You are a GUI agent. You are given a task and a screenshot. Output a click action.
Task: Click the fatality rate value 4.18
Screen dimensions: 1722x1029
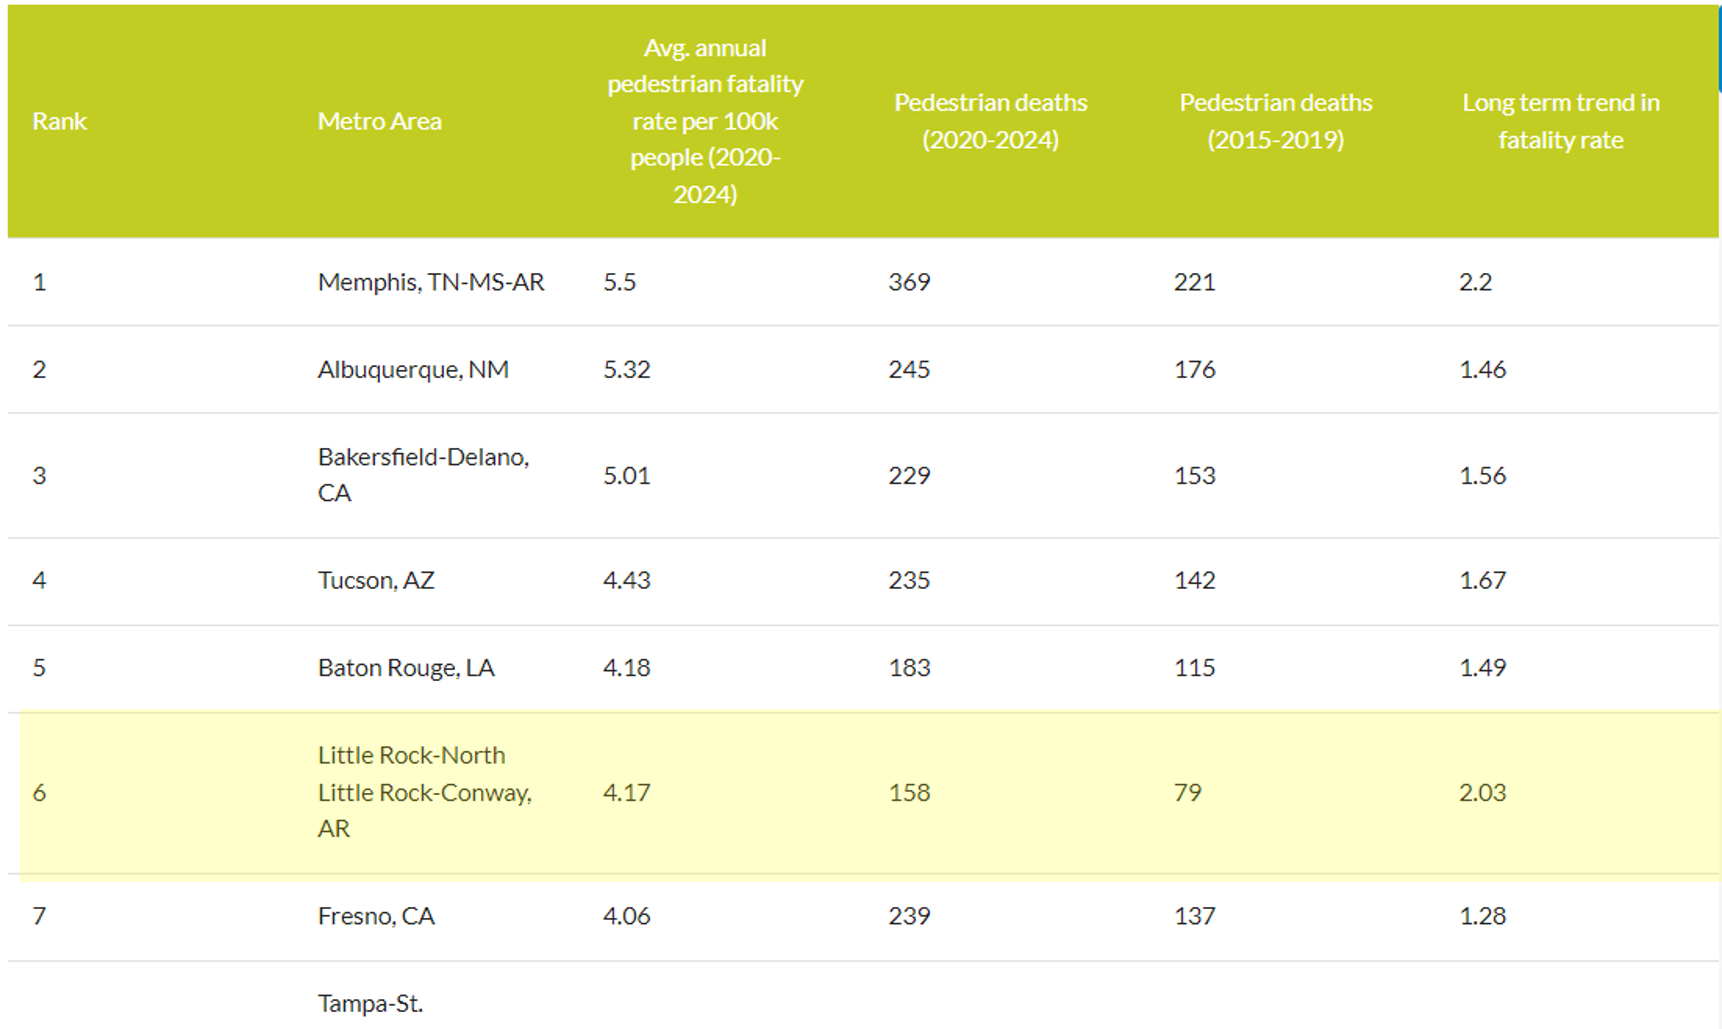[626, 667]
